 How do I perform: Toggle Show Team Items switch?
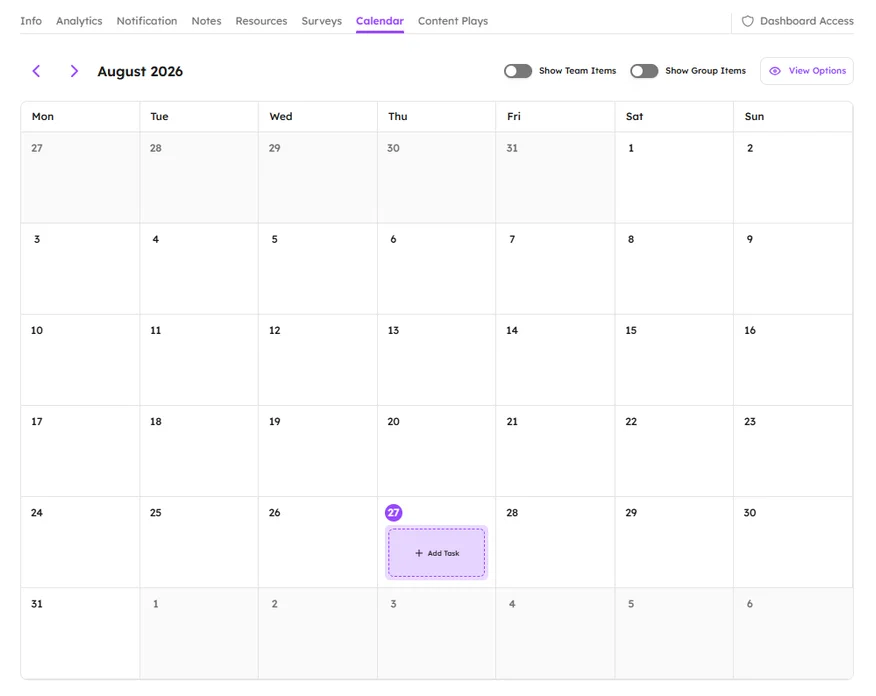pyautogui.click(x=518, y=71)
